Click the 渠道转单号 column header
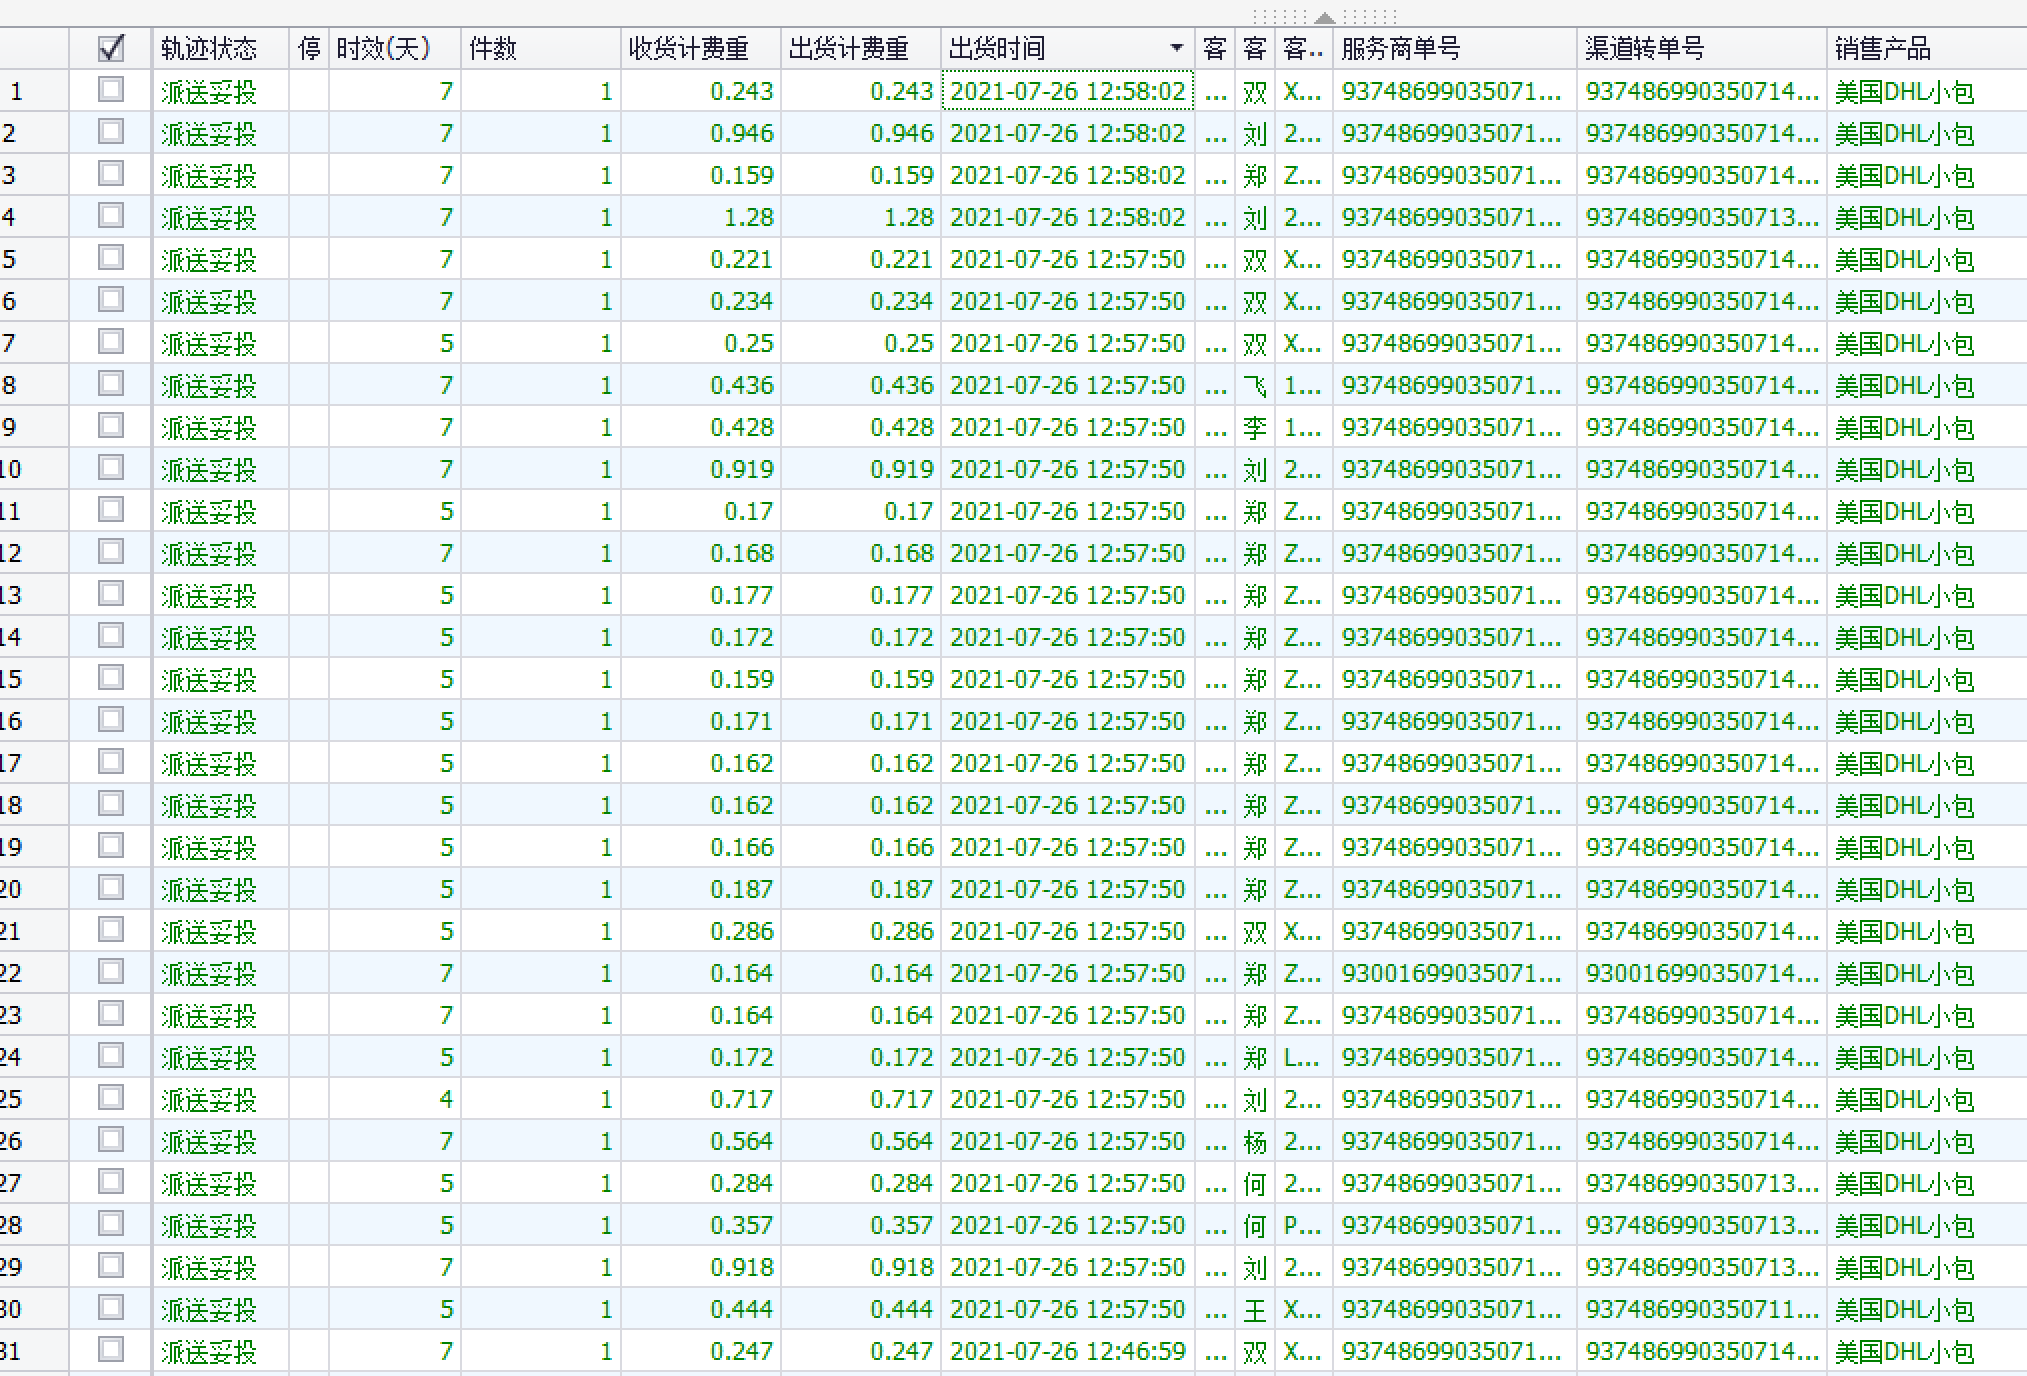Image resolution: width=2027 pixels, height=1376 pixels. 1701,48
